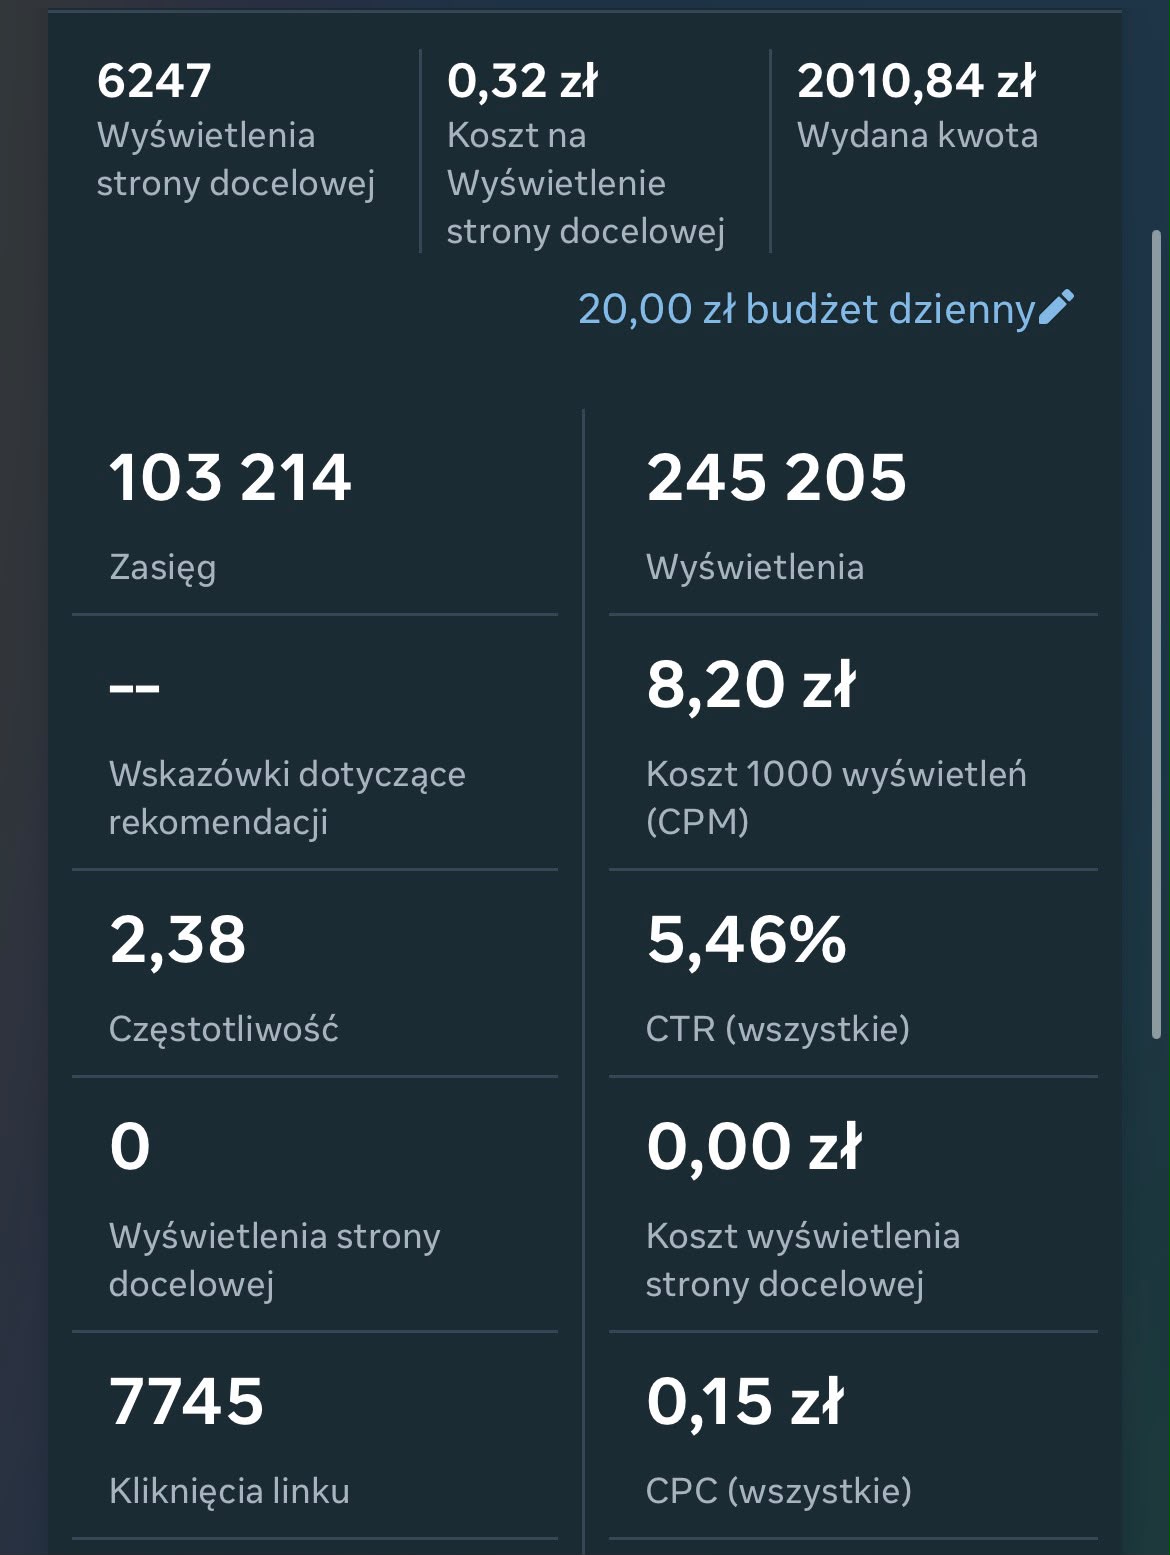Image resolution: width=1170 pixels, height=1555 pixels.
Task: Open the Wskazówki dotyczące rekomendacji metric label
Action: pos(287,798)
